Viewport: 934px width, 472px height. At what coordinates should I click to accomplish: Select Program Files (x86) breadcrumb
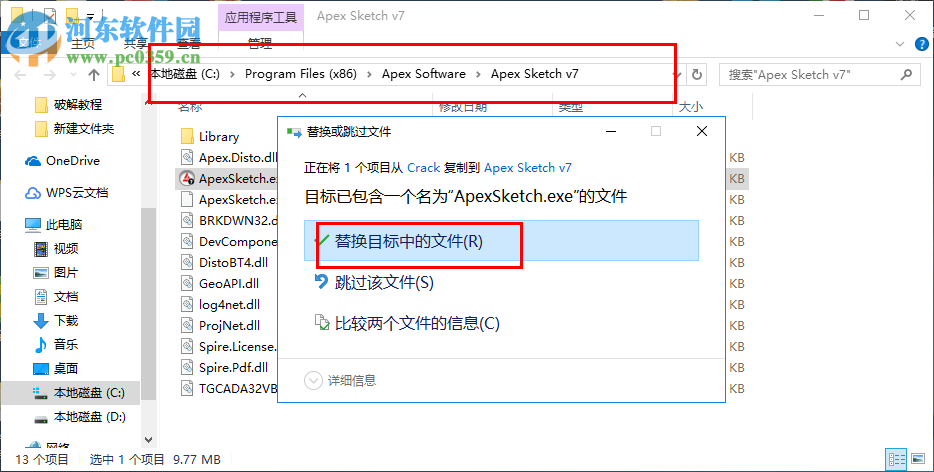pyautogui.click(x=301, y=74)
